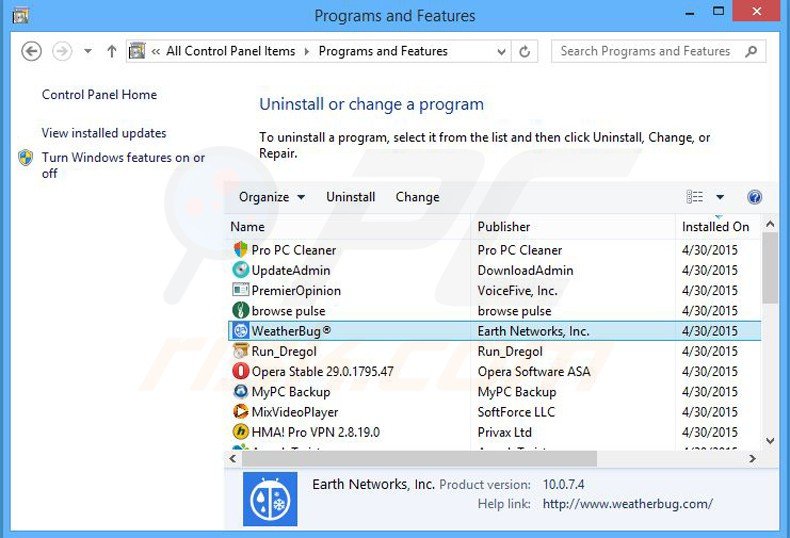
Task: Sort by the Name column header
Action: [x=349, y=227]
